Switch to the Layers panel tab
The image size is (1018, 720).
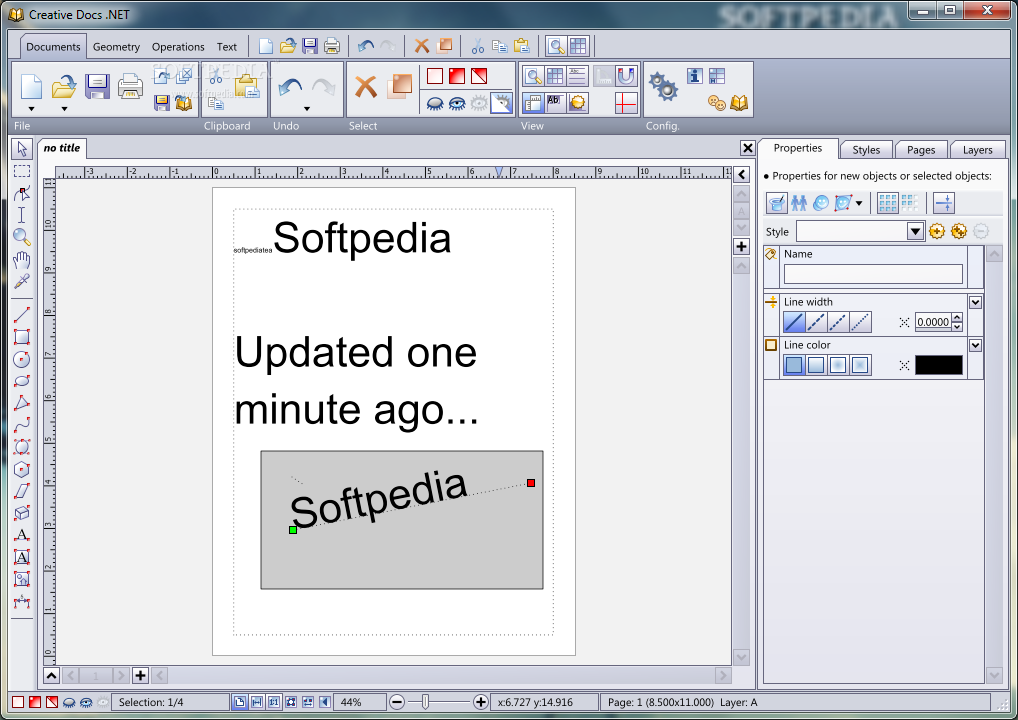point(978,150)
